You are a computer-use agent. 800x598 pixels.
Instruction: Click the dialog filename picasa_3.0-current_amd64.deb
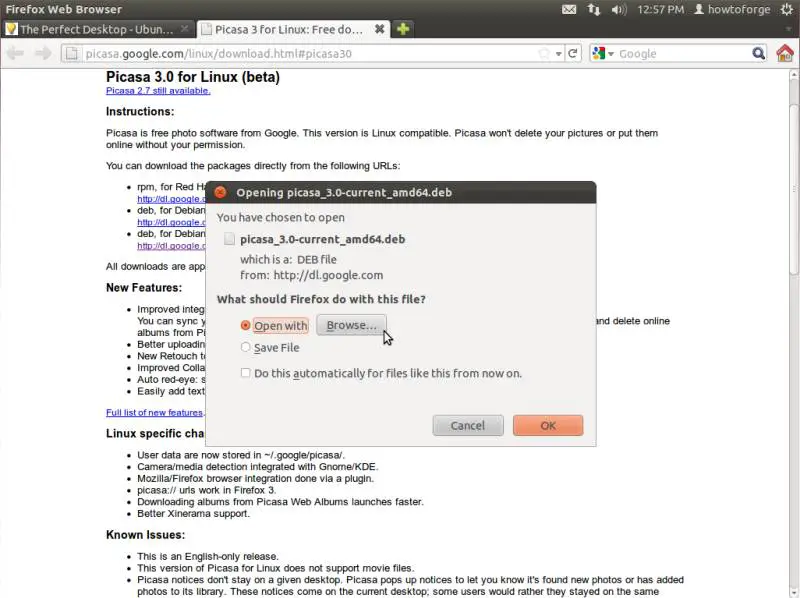click(322, 239)
